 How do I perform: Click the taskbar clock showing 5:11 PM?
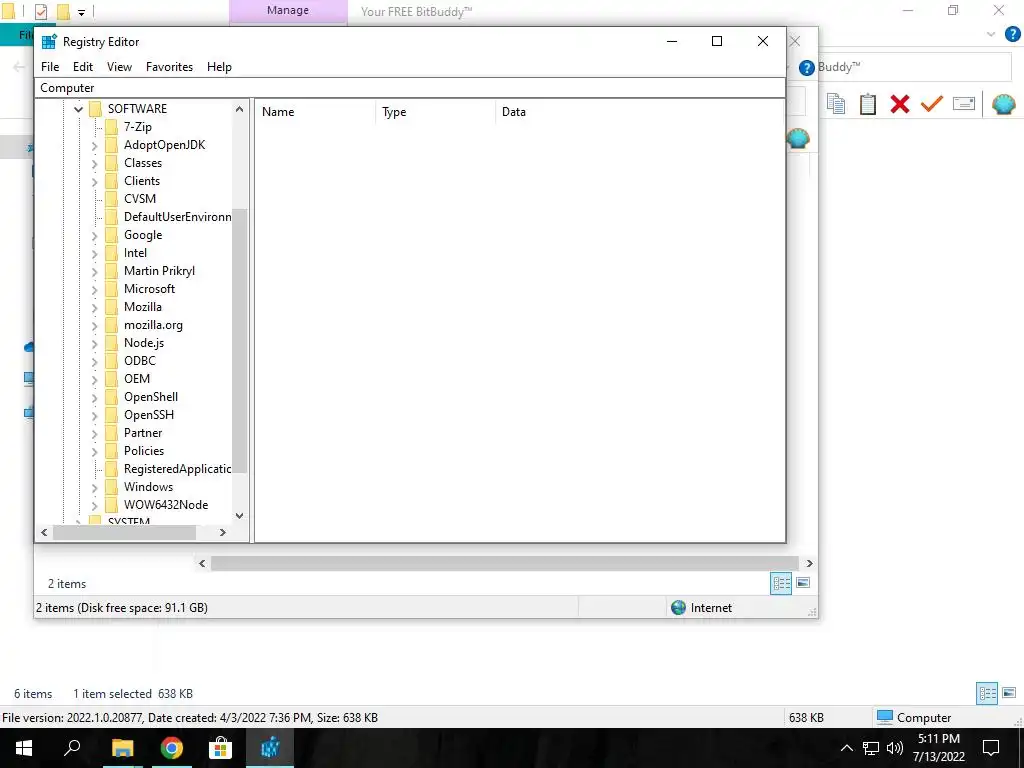[x=939, y=748]
